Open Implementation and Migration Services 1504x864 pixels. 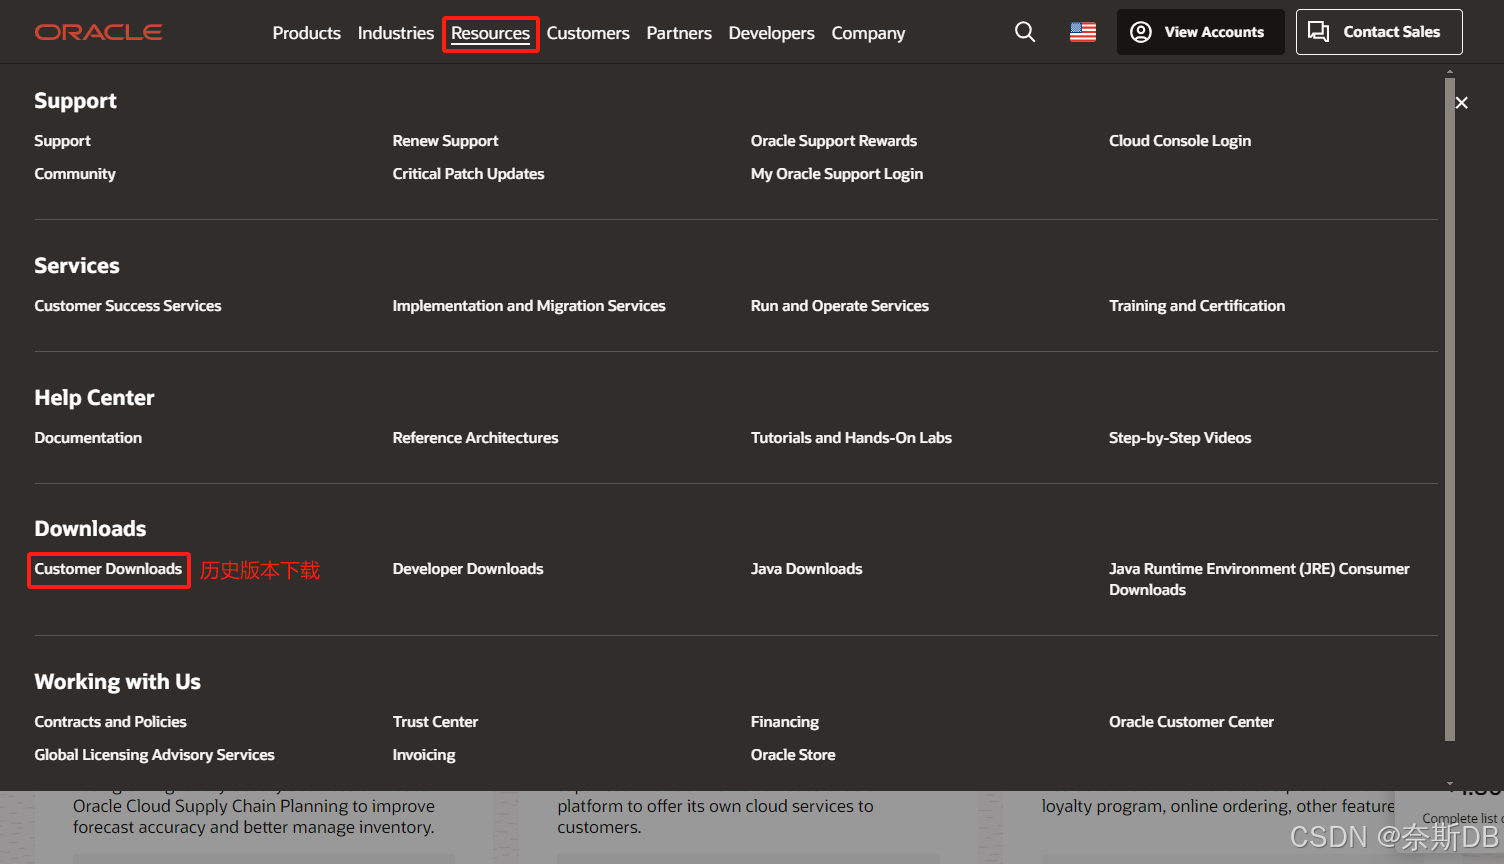tap(529, 306)
